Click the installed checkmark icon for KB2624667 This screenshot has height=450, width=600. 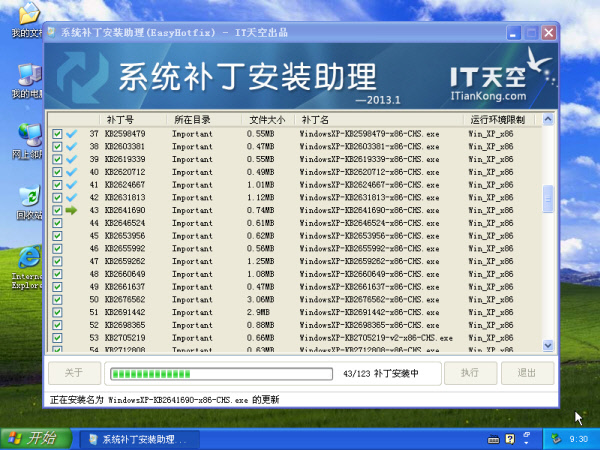[72, 185]
